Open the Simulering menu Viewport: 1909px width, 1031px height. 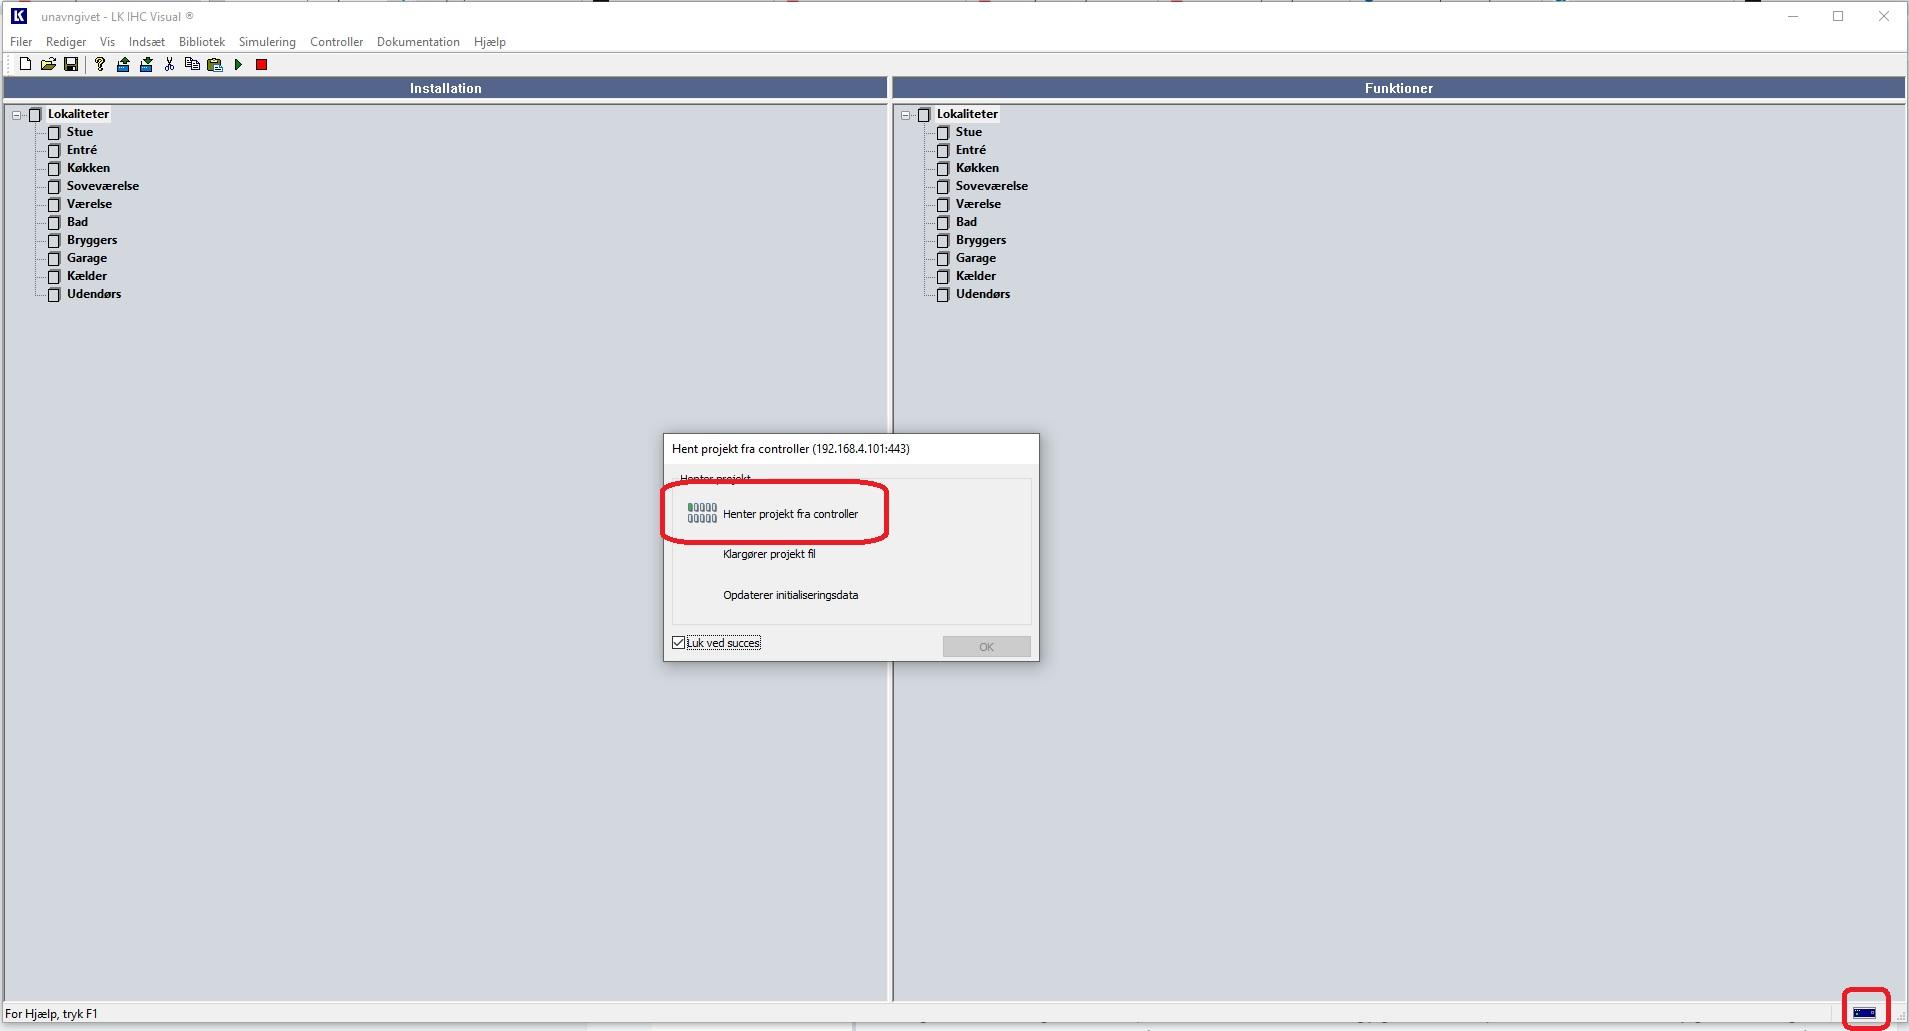[x=267, y=42]
